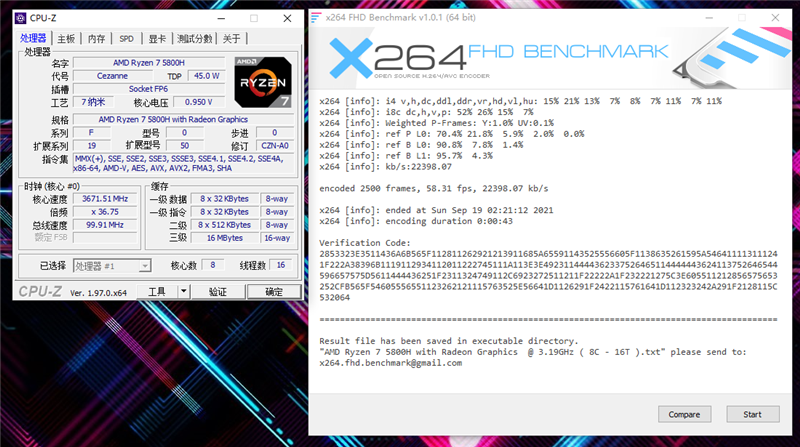Click the 7 纳米 process value
The width and height of the screenshot is (800, 447).
point(93,102)
